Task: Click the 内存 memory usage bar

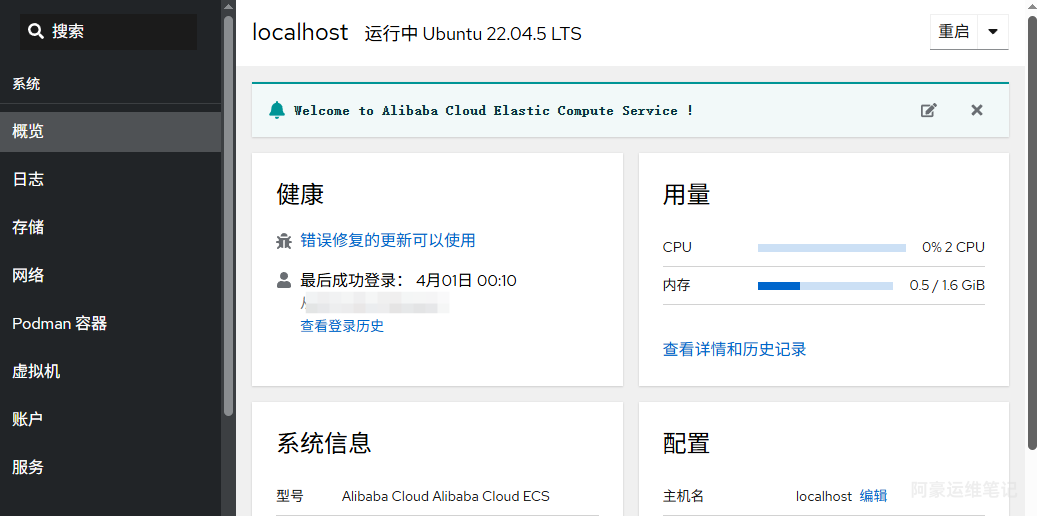Action: coord(825,286)
